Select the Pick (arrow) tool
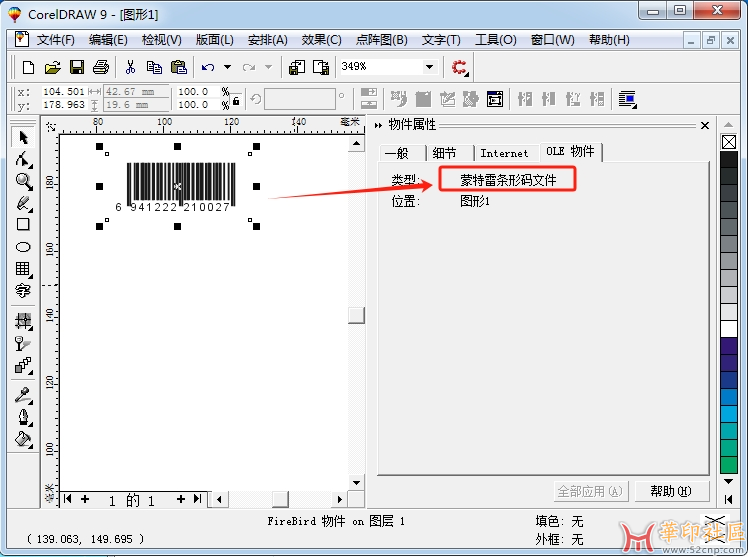Image resolution: width=748 pixels, height=557 pixels. pyautogui.click(x=23, y=138)
